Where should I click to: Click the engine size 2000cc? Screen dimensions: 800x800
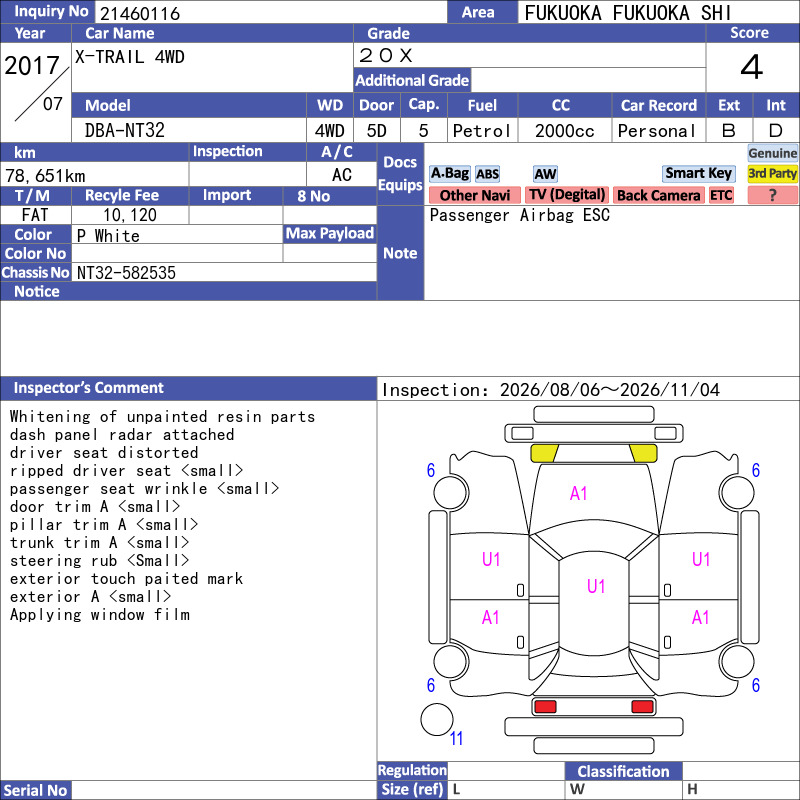565,131
